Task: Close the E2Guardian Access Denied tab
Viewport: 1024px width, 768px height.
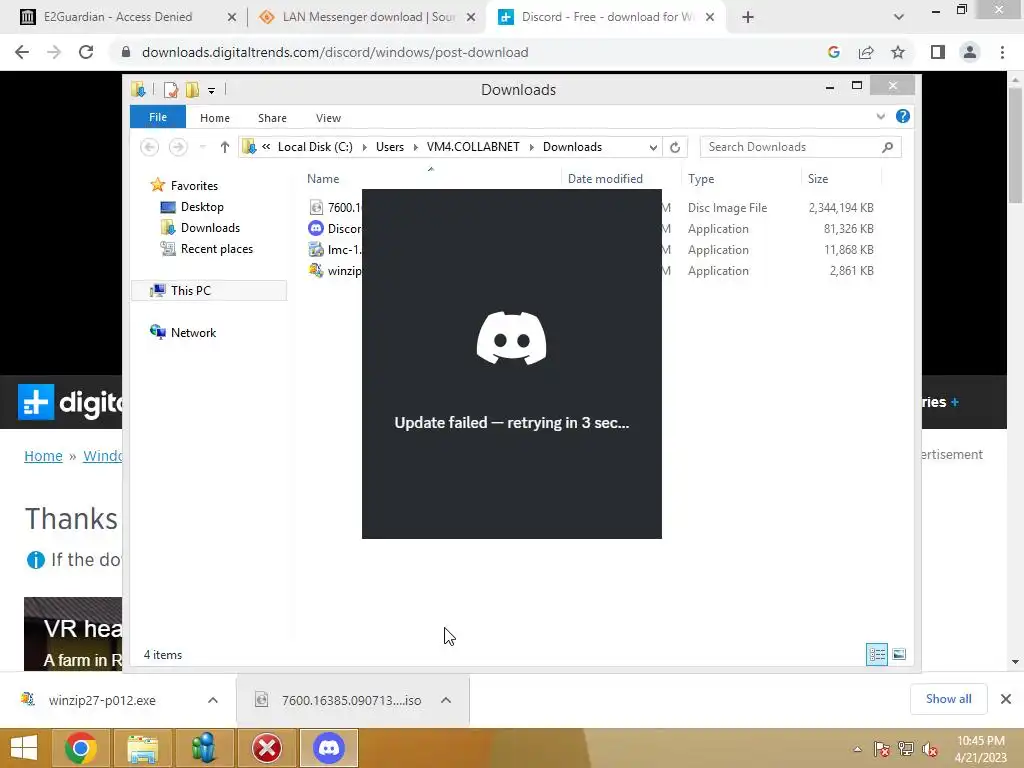Action: (x=231, y=17)
